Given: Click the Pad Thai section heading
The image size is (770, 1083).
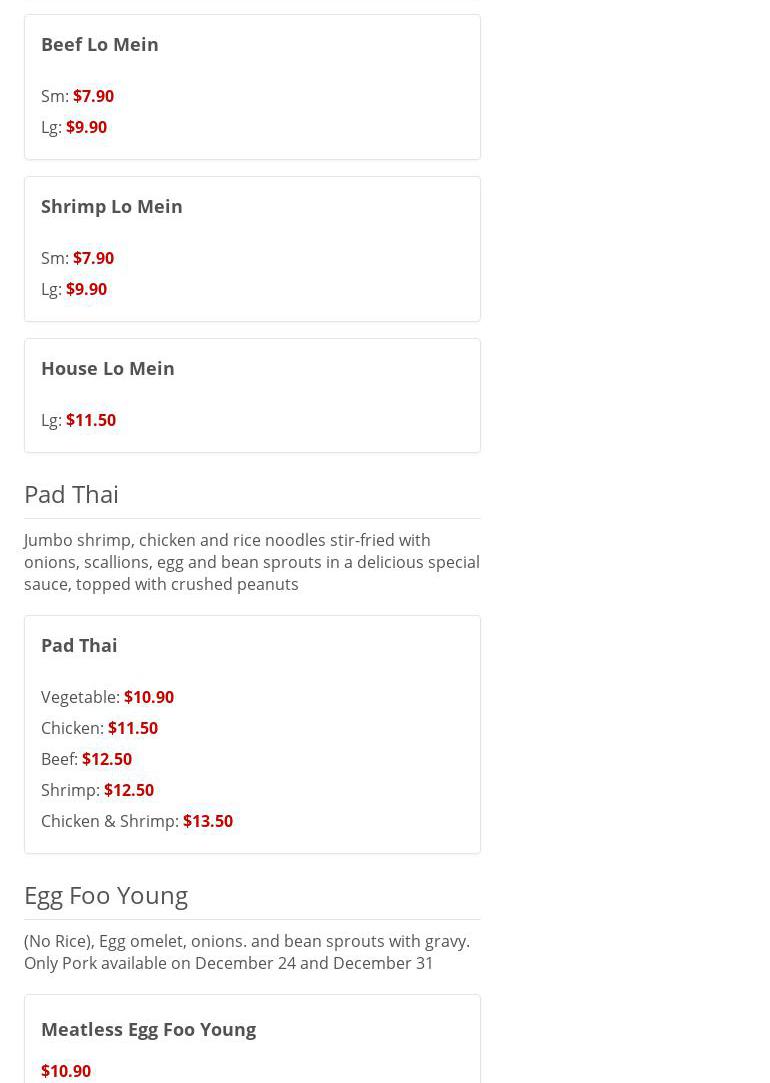Looking at the screenshot, I should coord(71,494).
